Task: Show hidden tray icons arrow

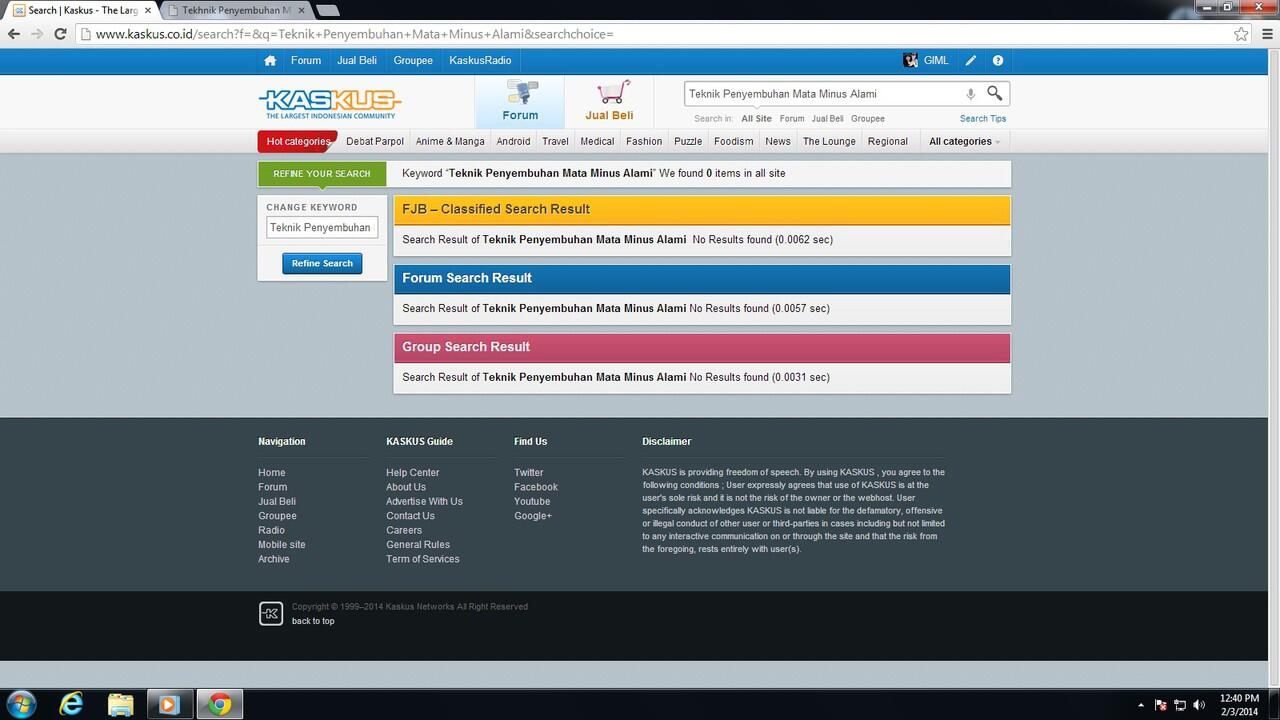Action: (1141, 705)
